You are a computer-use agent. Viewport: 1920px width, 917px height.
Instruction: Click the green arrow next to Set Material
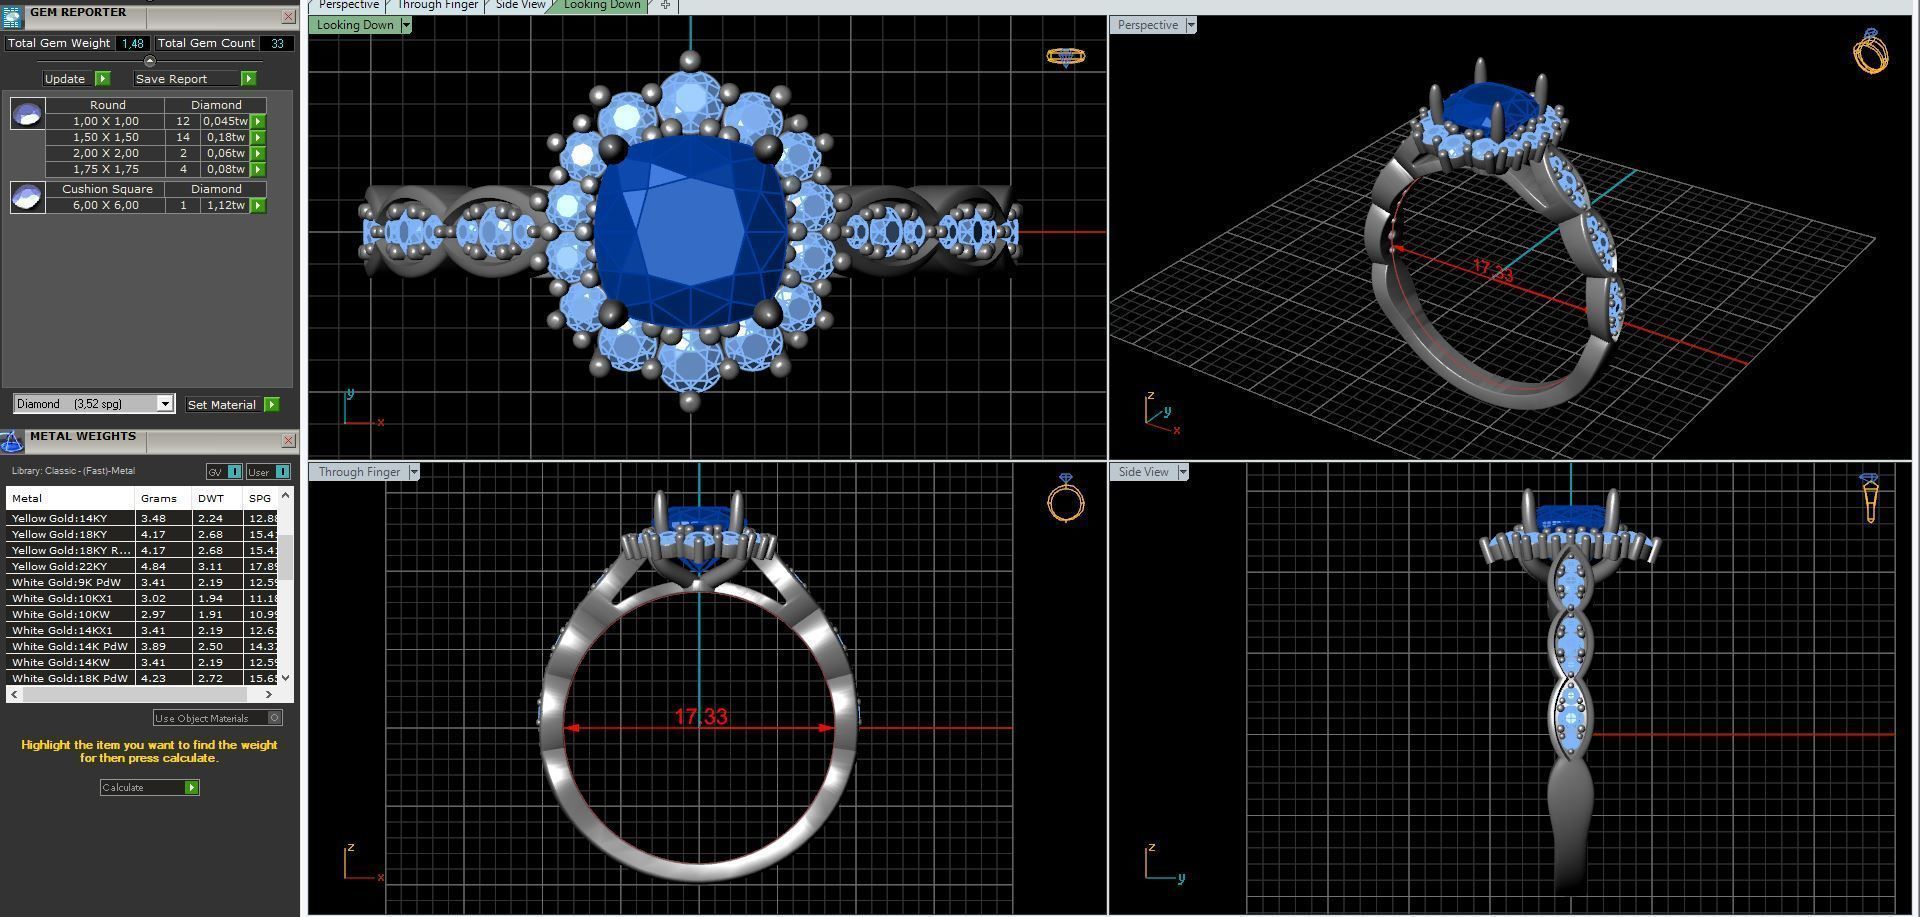(272, 404)
